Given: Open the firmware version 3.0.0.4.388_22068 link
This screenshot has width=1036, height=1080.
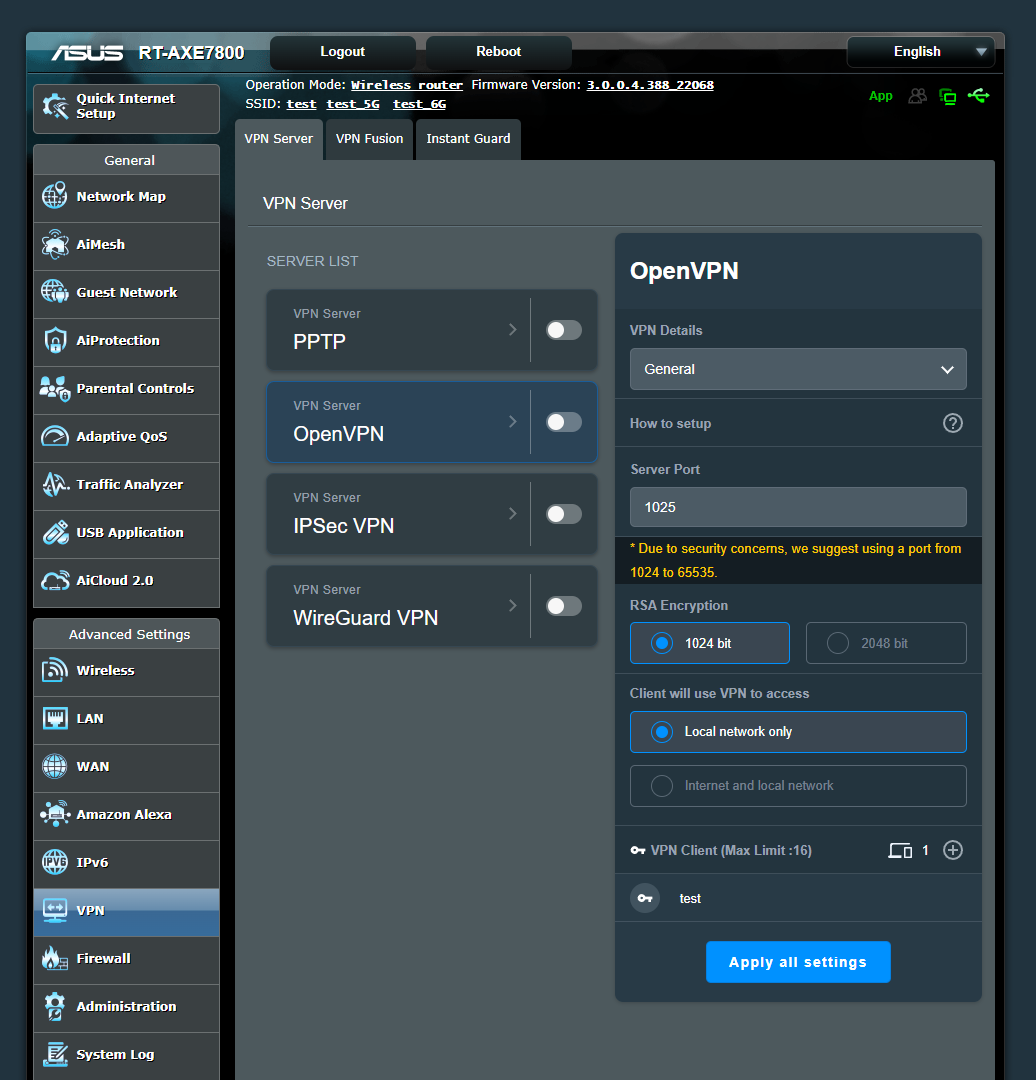Looking at the screenshot, I should 650,85.
